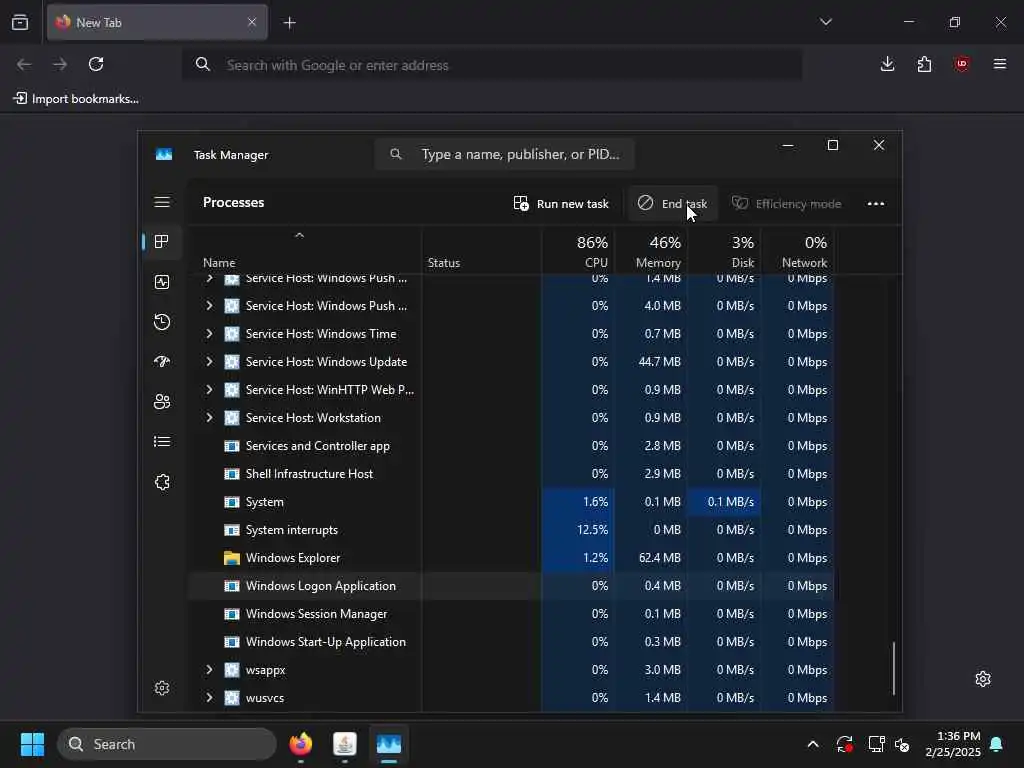The width and height of the screenshot is (1024, 768).
Task: Open Firefox list all tabs dropdown
Action: point(825,22)
